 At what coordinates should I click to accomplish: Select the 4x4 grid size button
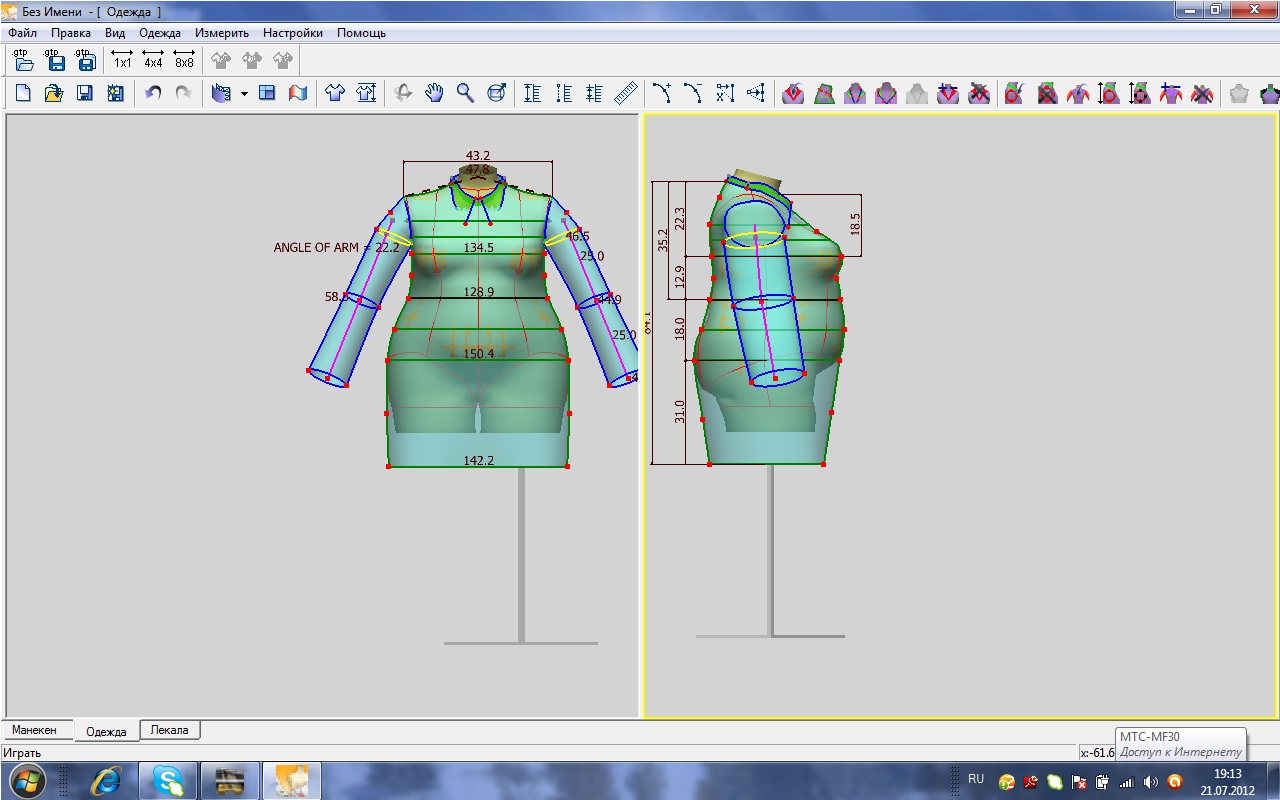(x=153, y=60)
